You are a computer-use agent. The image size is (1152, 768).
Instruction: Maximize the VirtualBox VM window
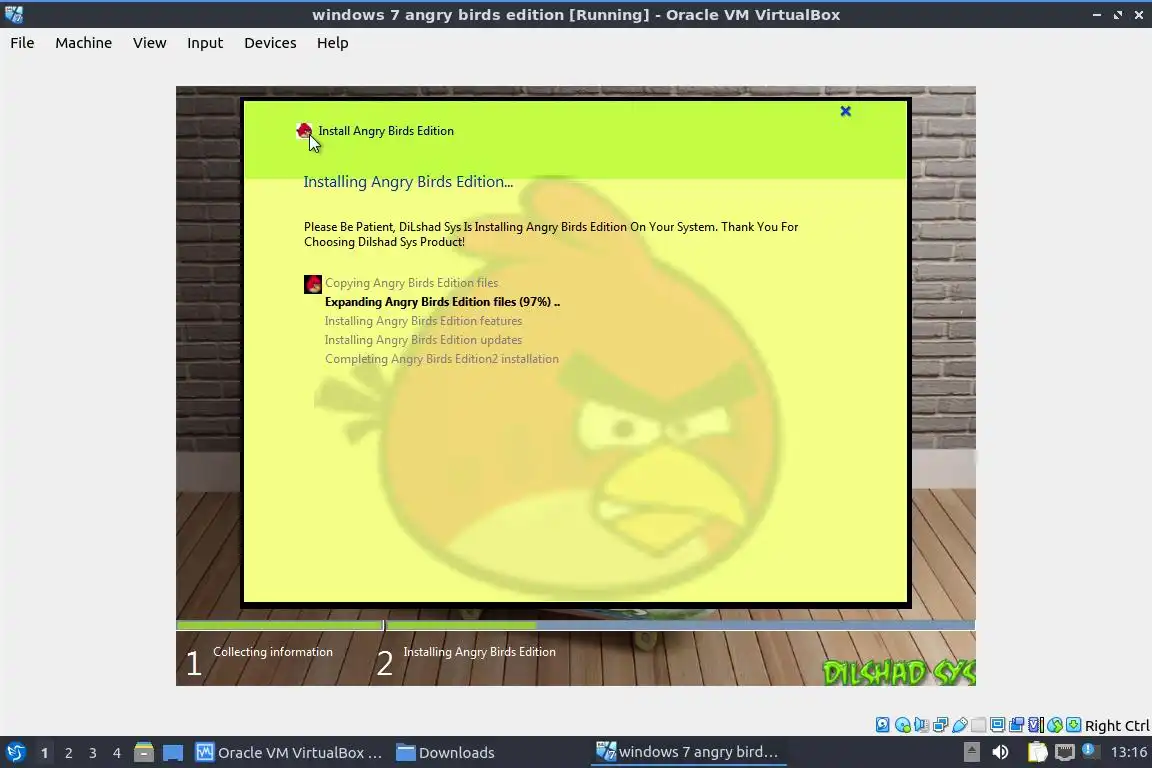tap(1118, 15)
